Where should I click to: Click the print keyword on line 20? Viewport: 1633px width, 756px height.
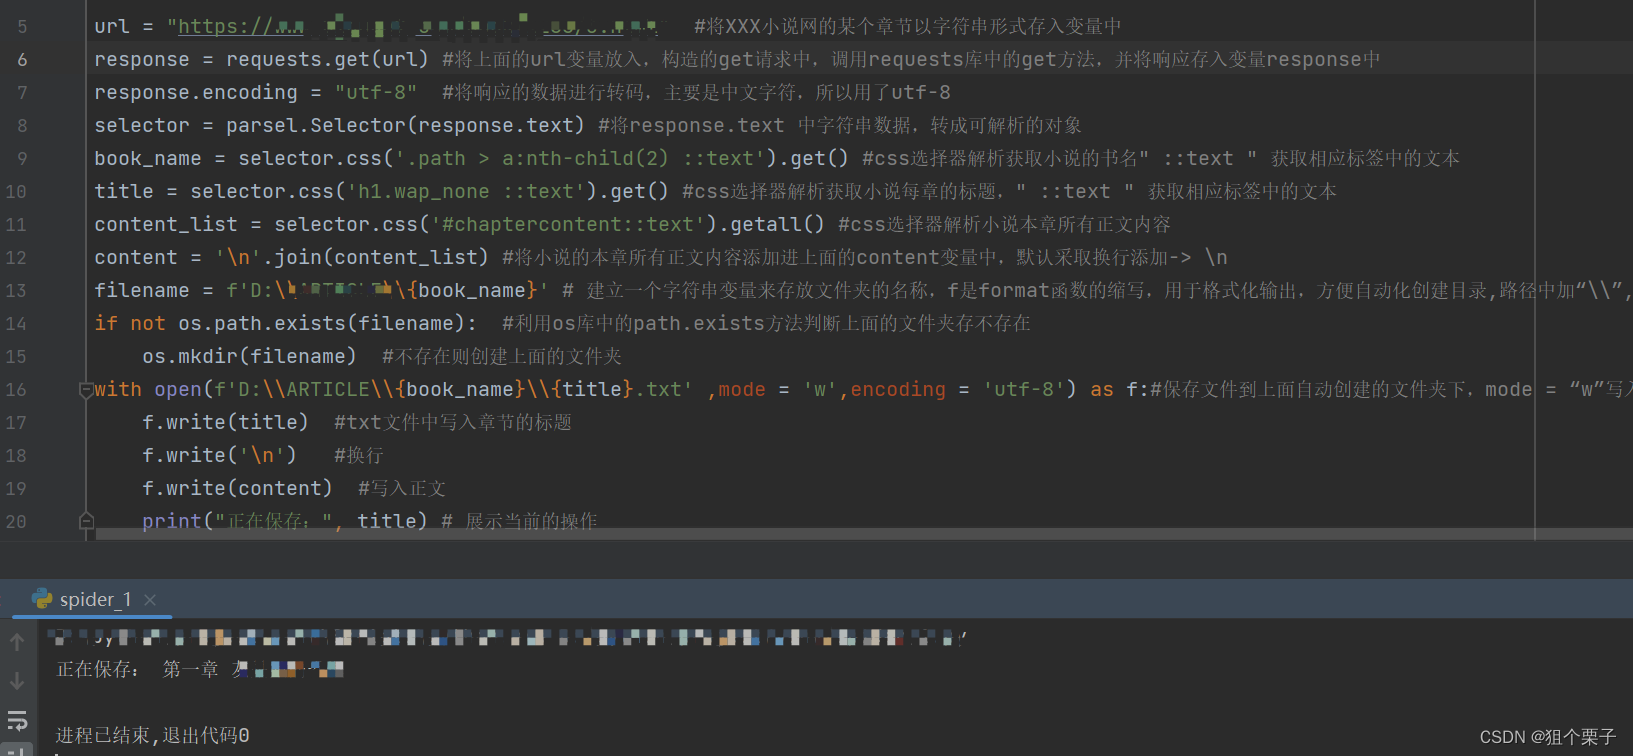172,521
